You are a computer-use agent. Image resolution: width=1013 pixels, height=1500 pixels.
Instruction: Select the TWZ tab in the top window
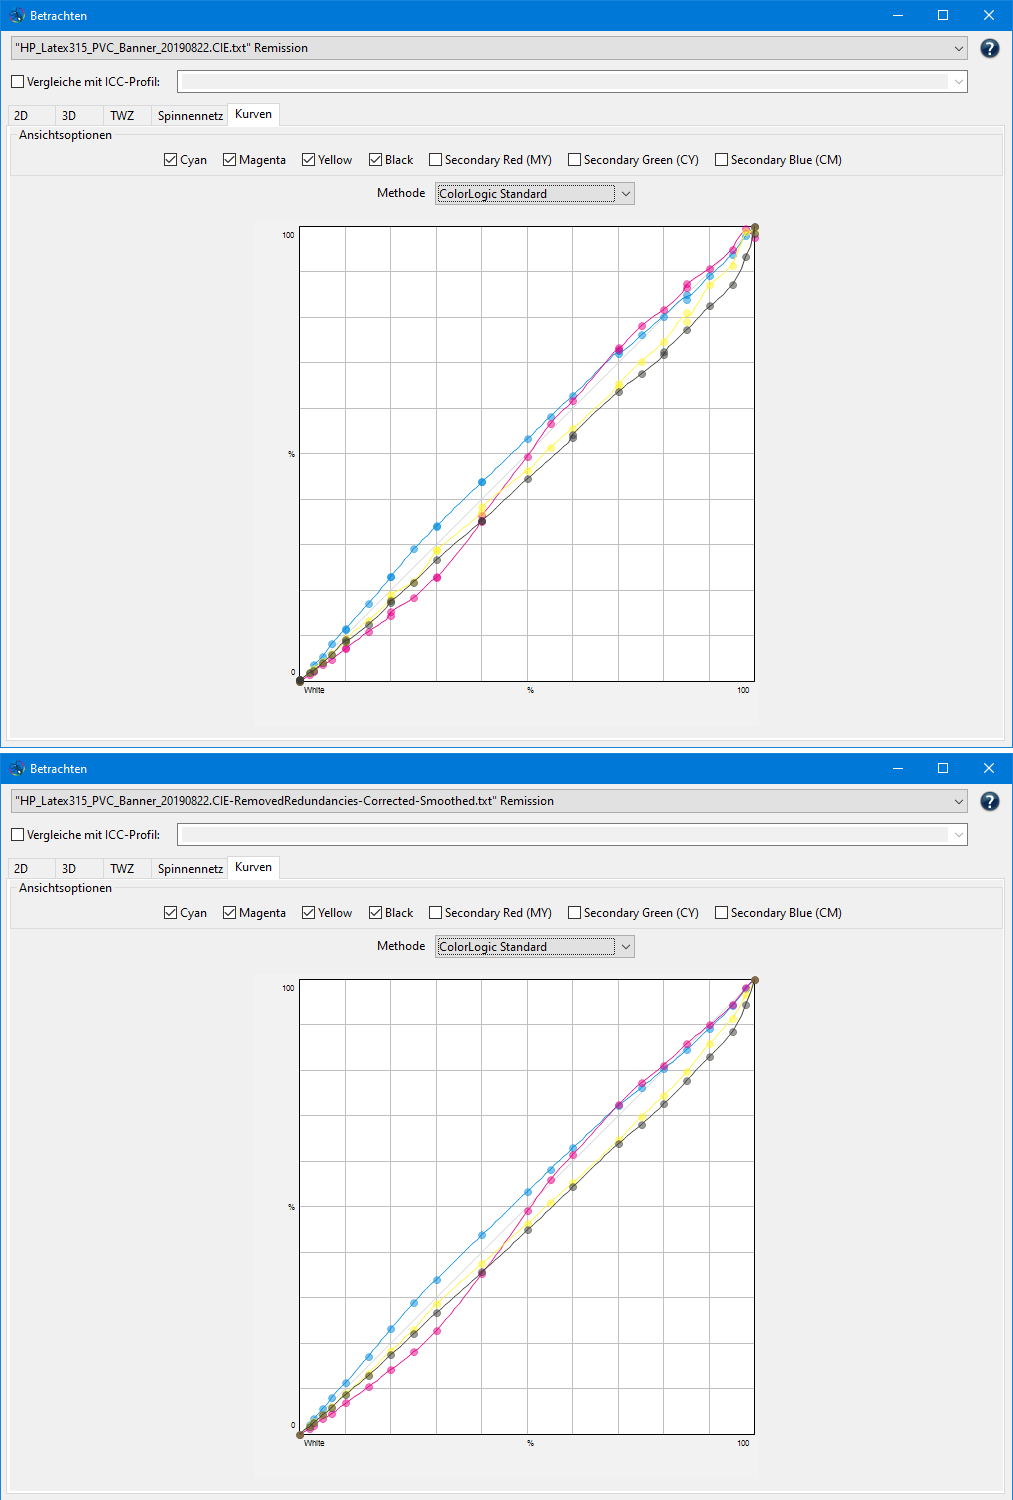(122, 116)
